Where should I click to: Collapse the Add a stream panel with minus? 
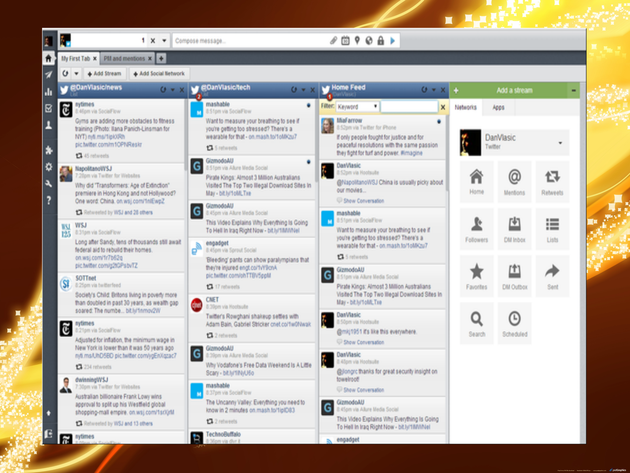[x=574, y=90]
